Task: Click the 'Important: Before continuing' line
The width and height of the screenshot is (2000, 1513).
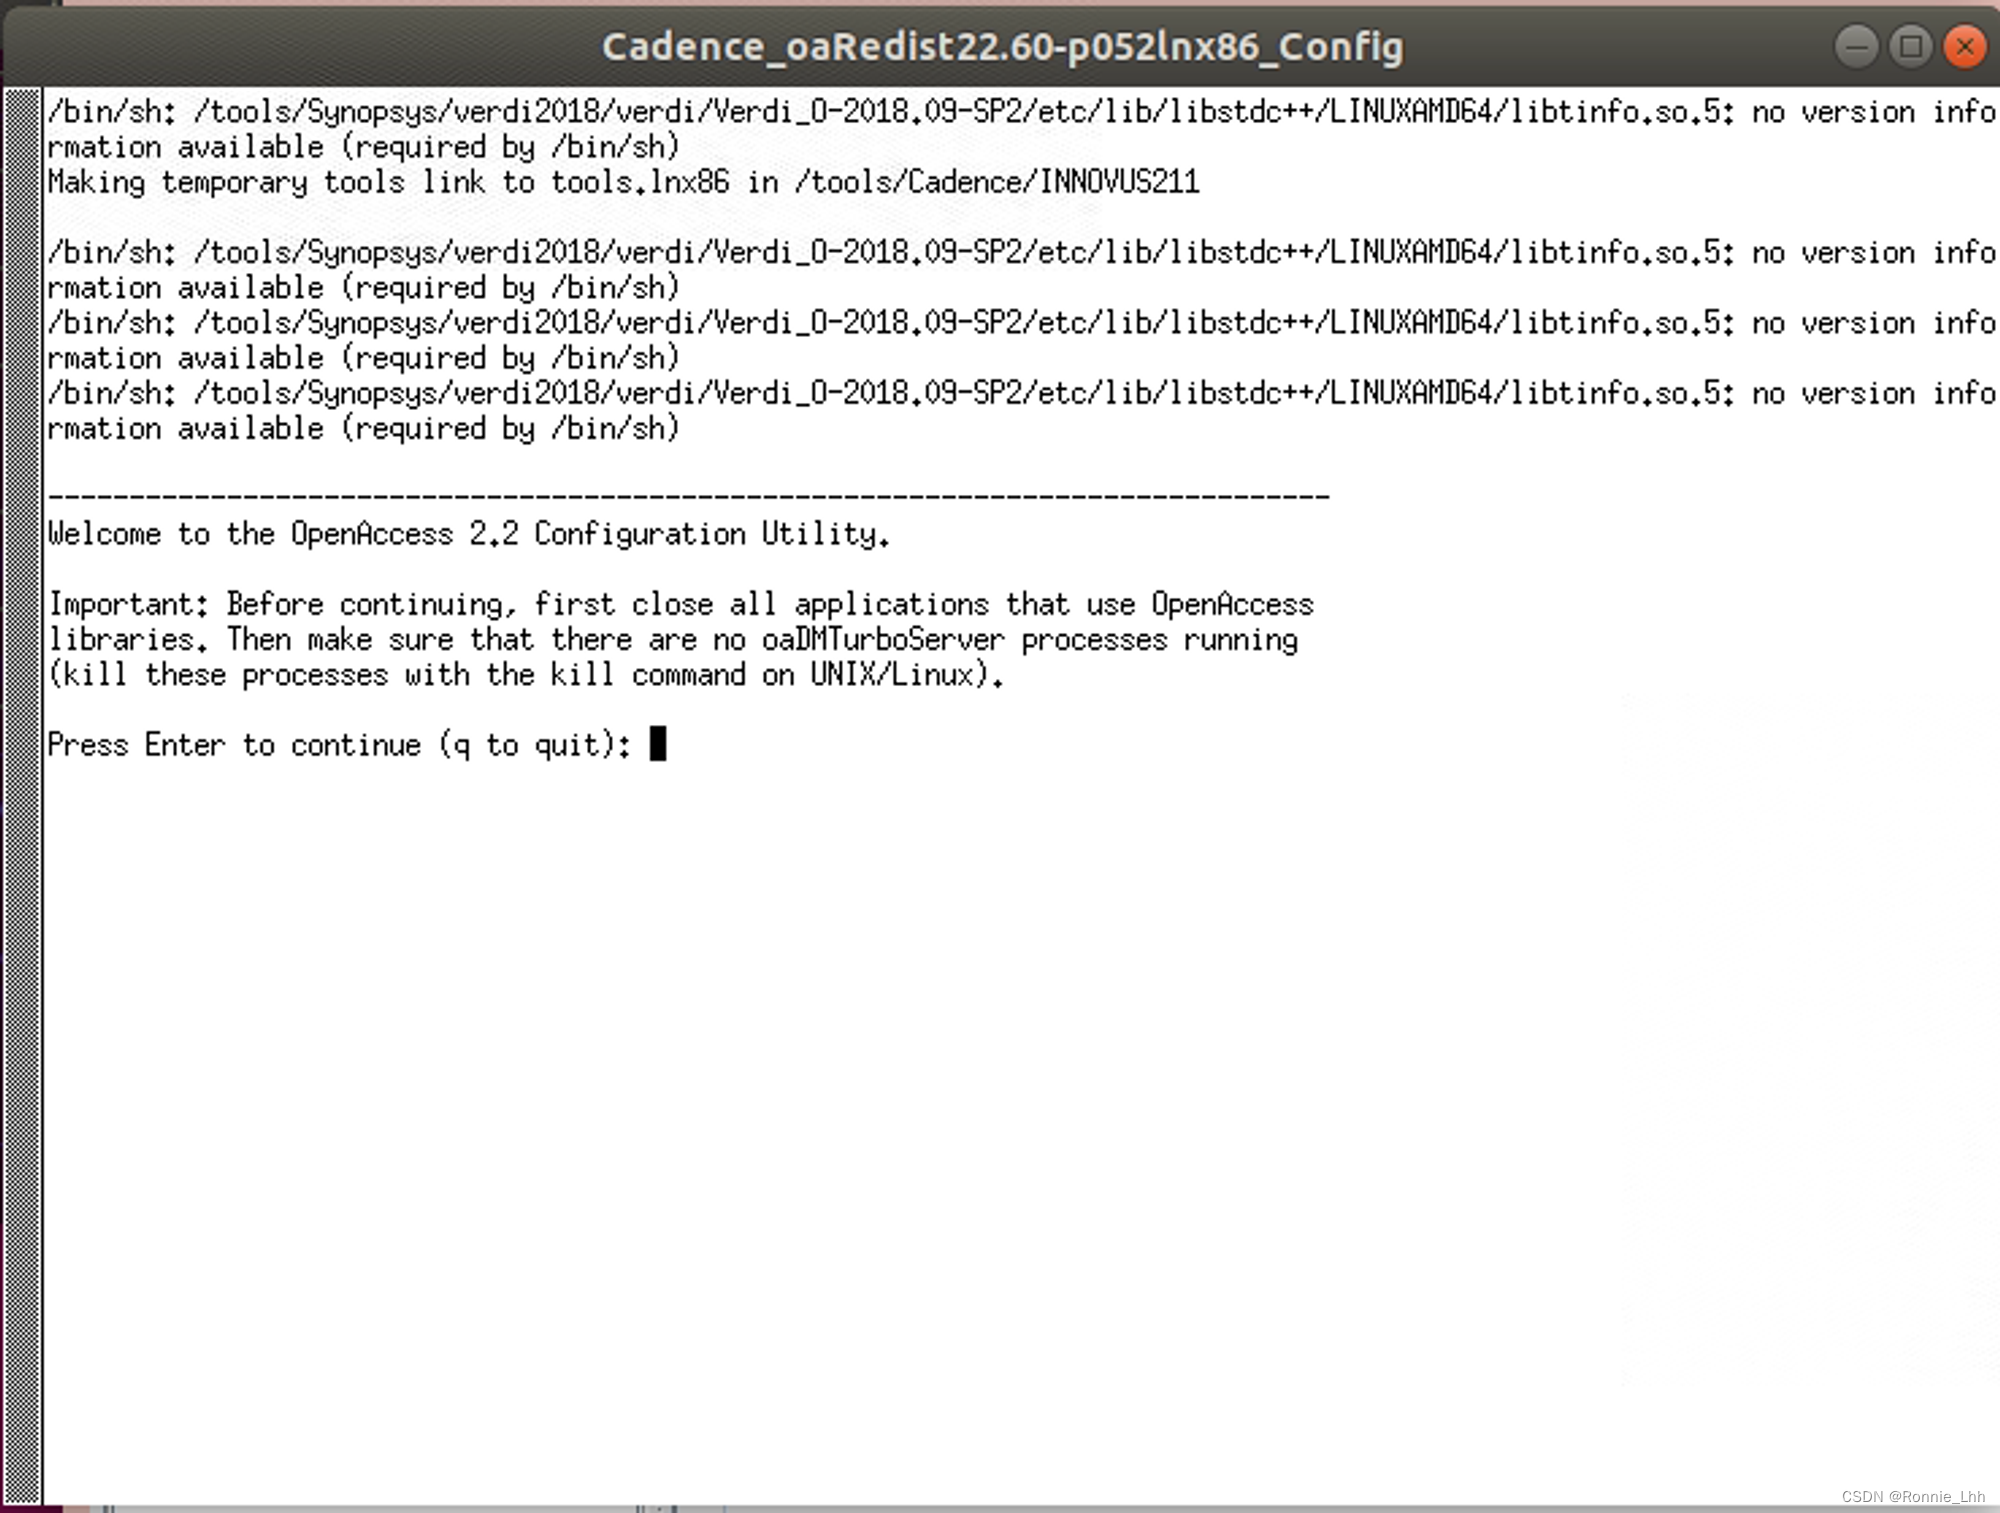Action: coord(681,605)
